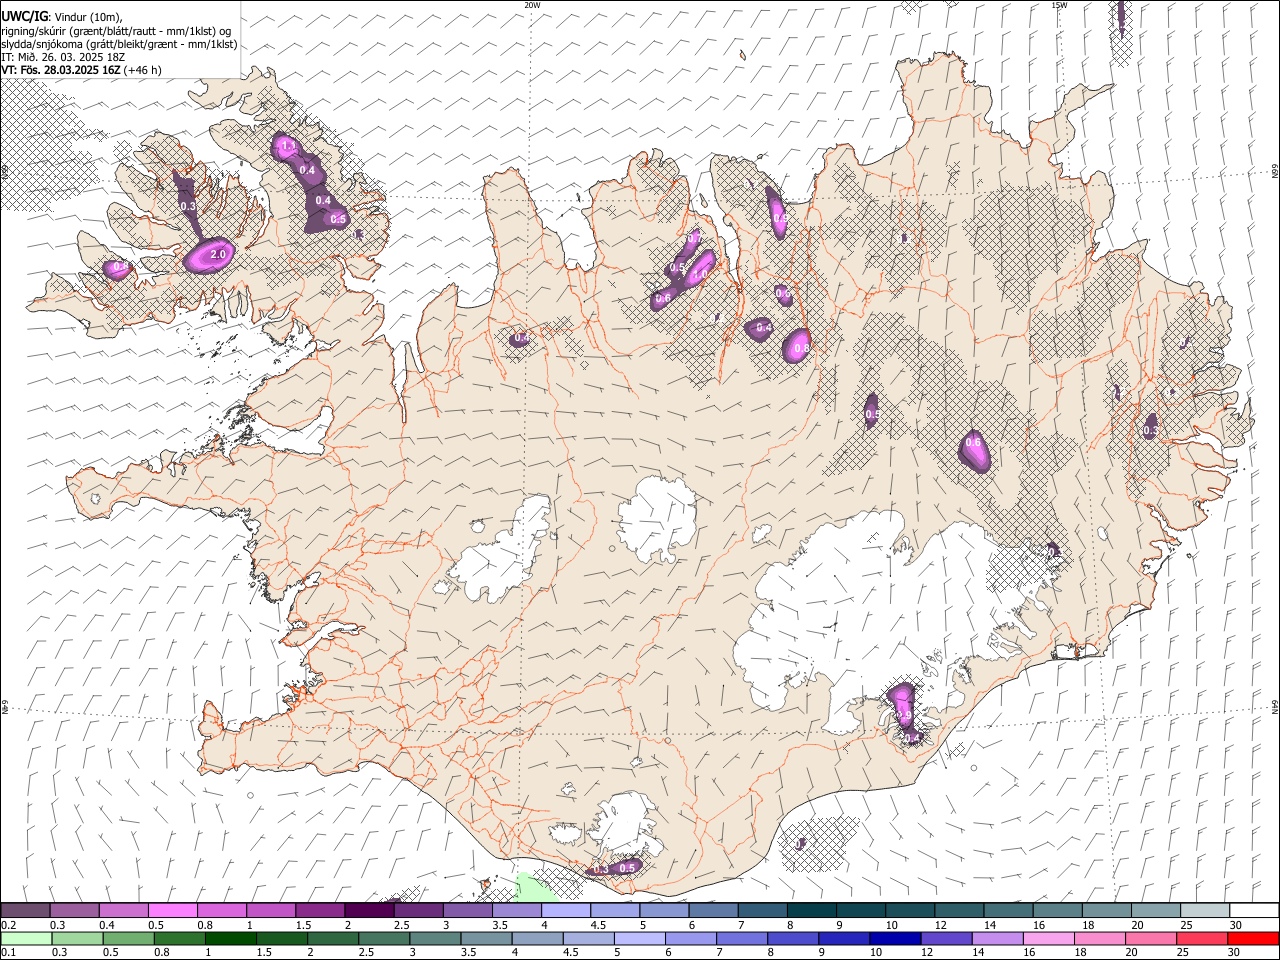Click the 'VT: Fös. 28.03.2025 16Z' valid time text
The image size is (1280, 960).
pos(60,70)
